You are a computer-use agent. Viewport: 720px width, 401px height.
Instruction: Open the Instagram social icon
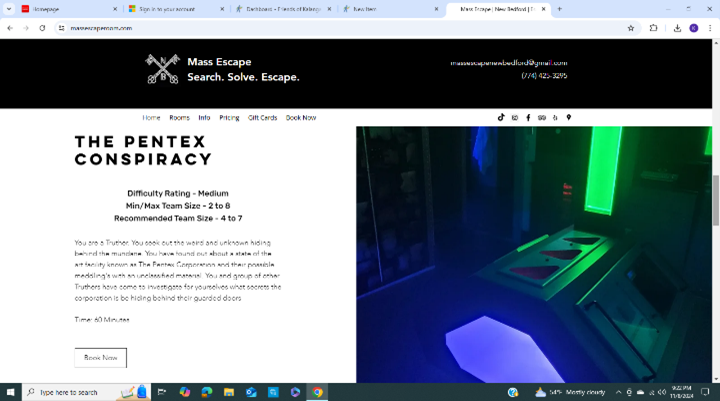[515, 118]
